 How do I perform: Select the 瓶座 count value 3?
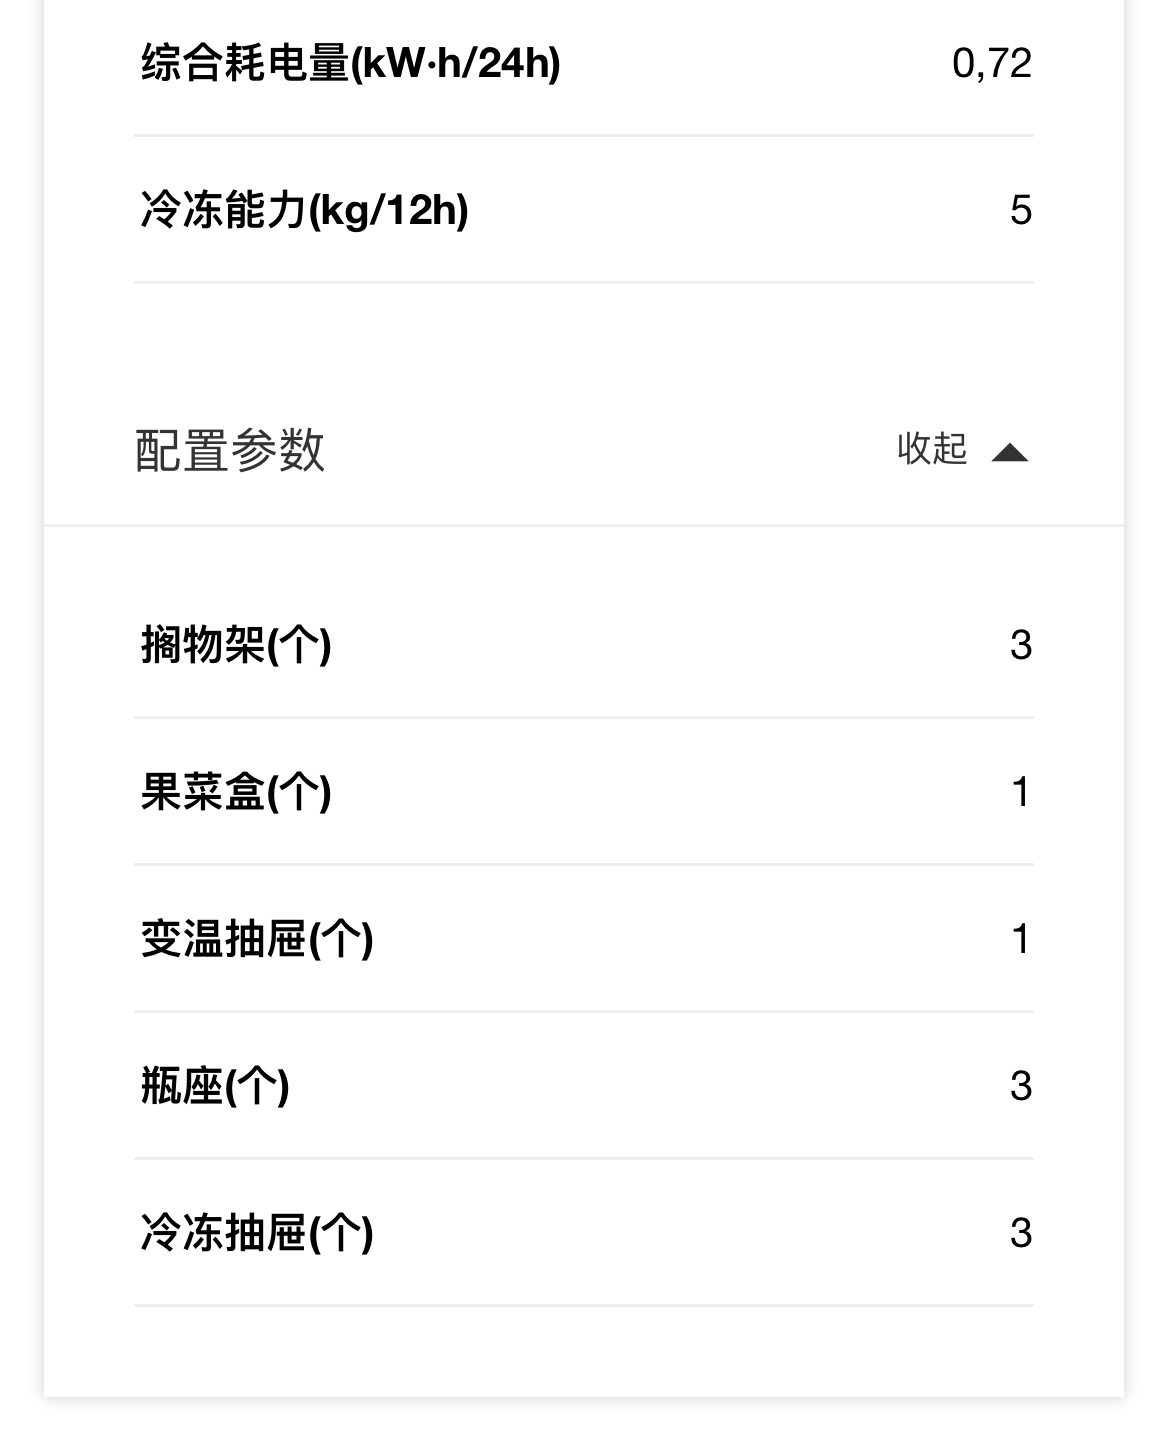tap(1020, 1086)
